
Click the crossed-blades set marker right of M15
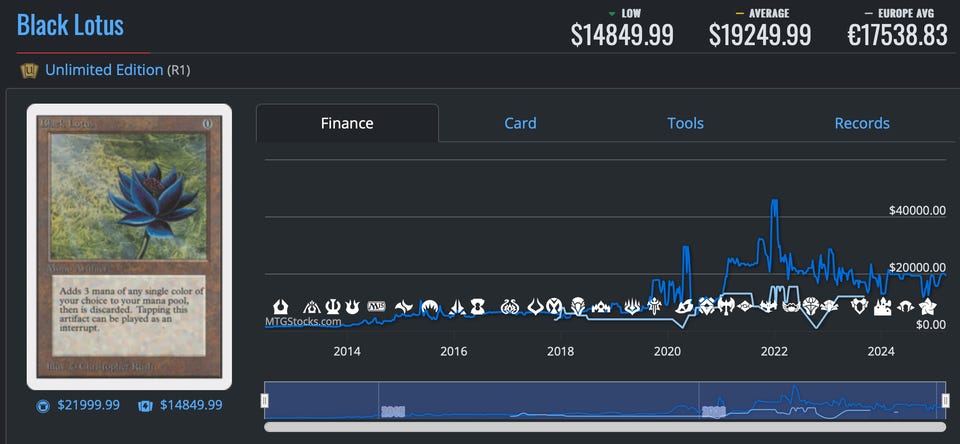click(403, 306)
